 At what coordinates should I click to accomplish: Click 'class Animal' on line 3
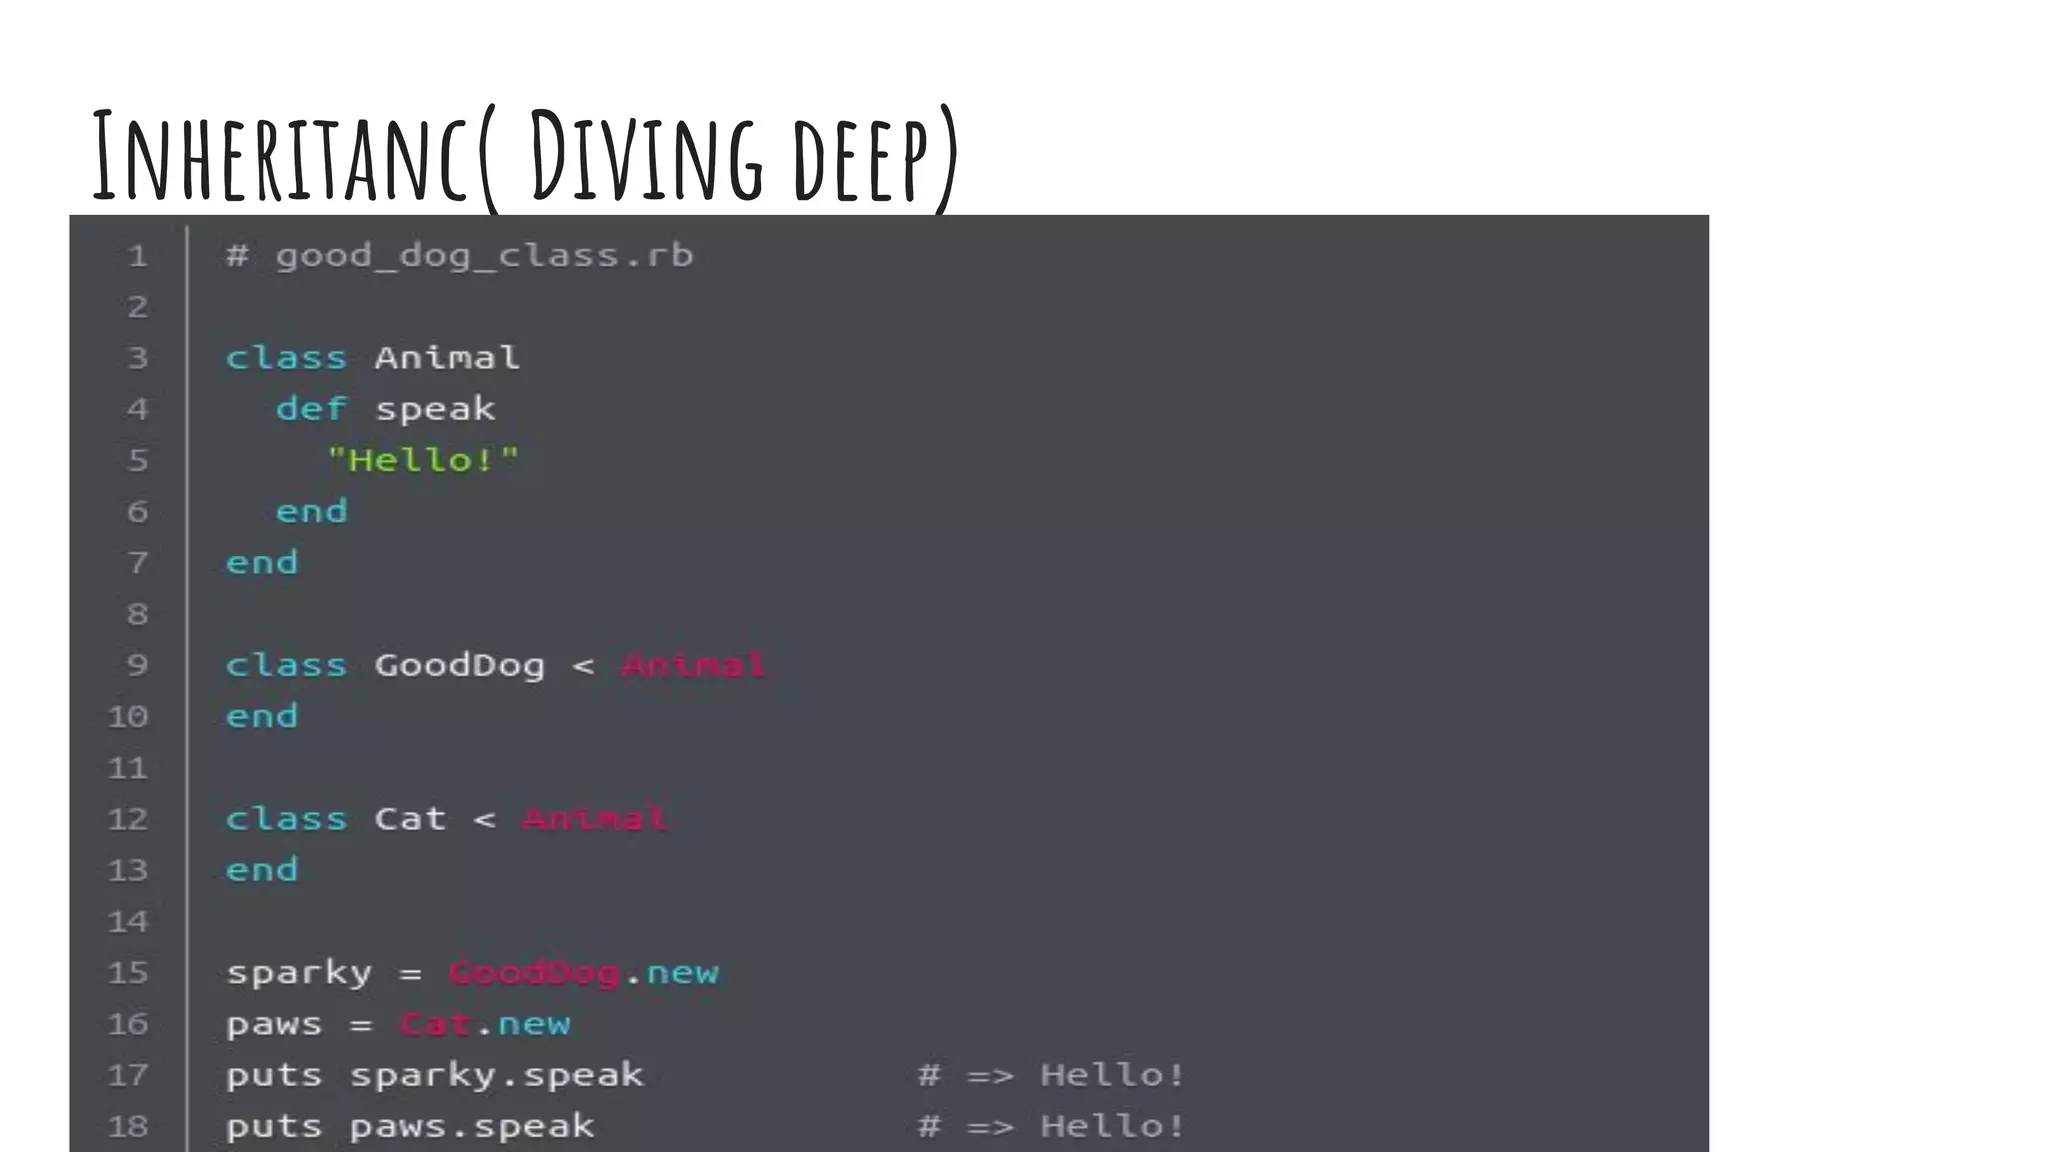pos(373,358)
